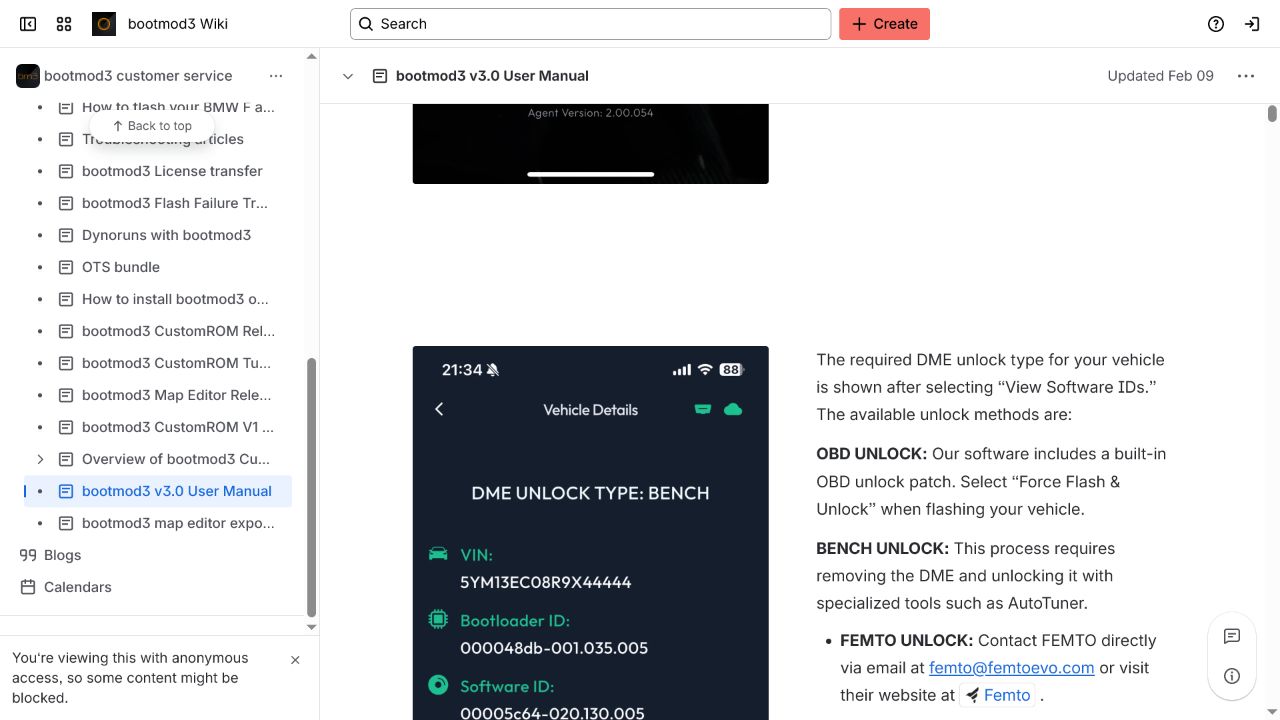Screen dimensions: 1280x720
Task: Open the comments panel icon
Action: [x=1232, y=636]
